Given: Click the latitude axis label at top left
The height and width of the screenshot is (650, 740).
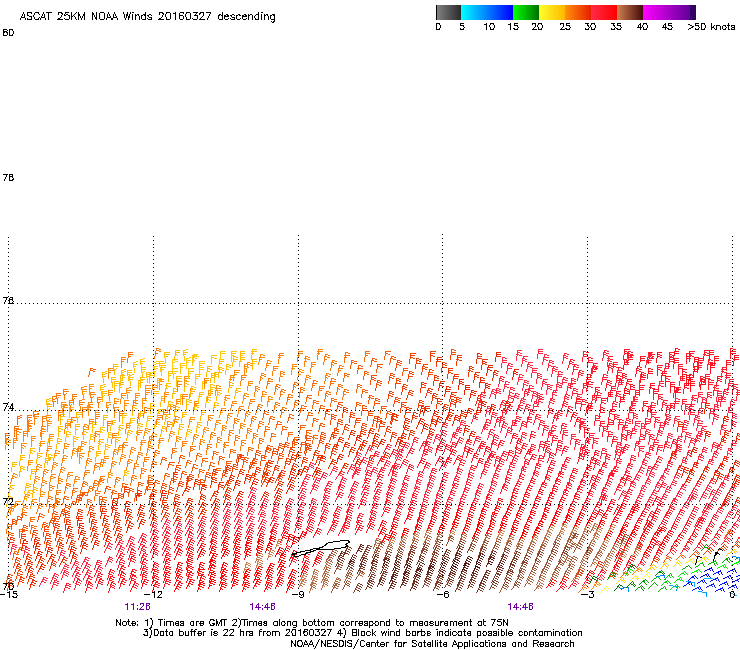Looking at the screenshot, I should coord(8,33).
